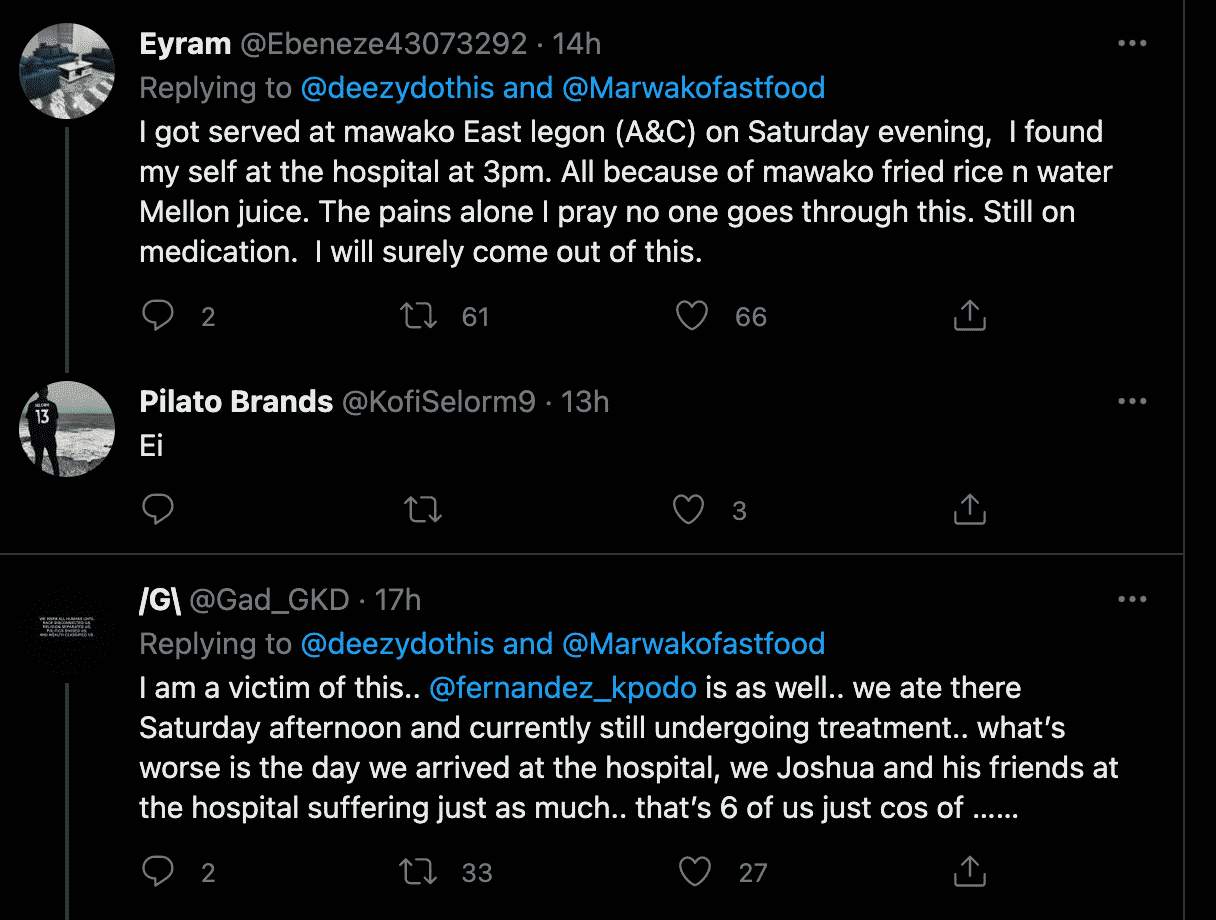Screen dimensions: 1216x920
Task: Share Pilato Brands' reply
Action: [x=968, y=509]
